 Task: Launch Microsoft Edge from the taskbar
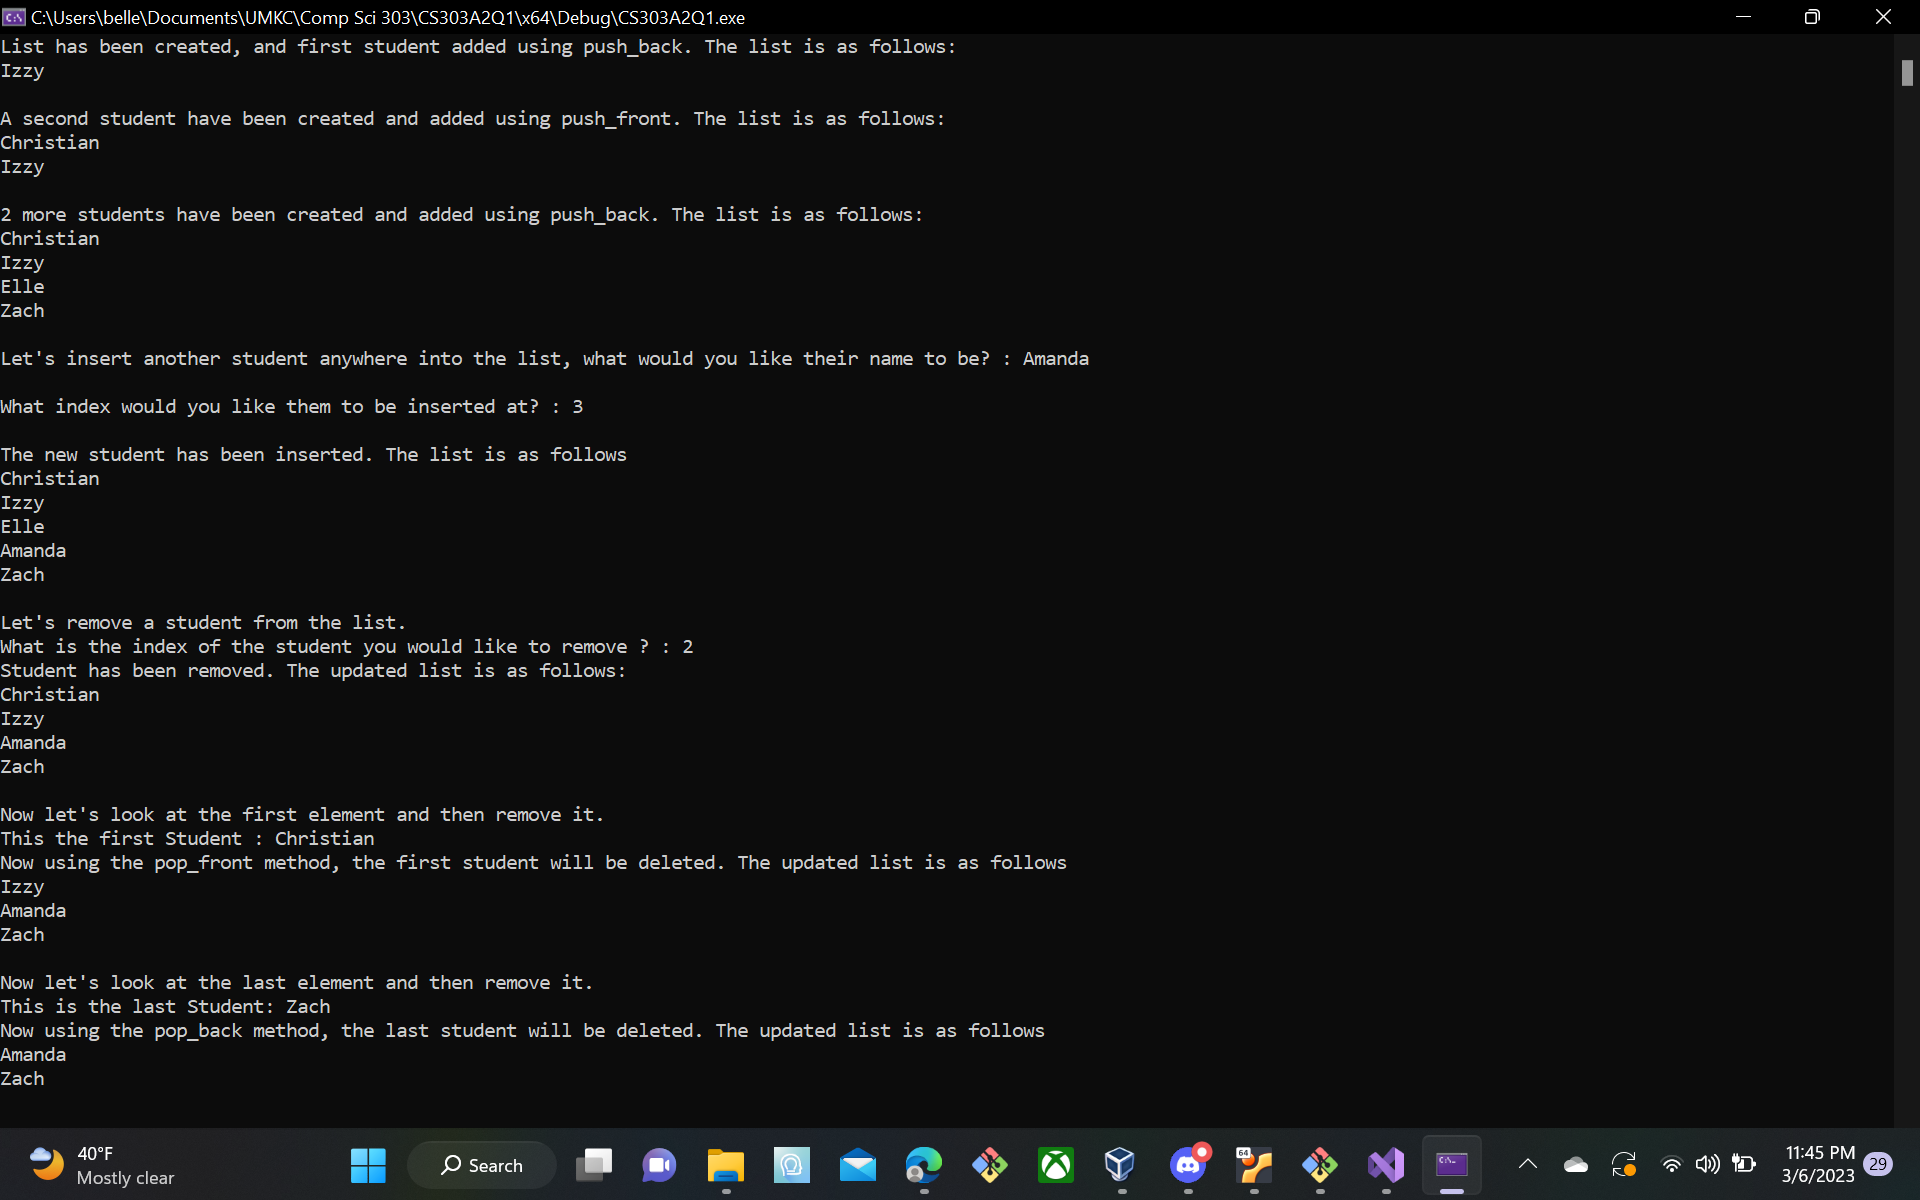click(924, 1165)
